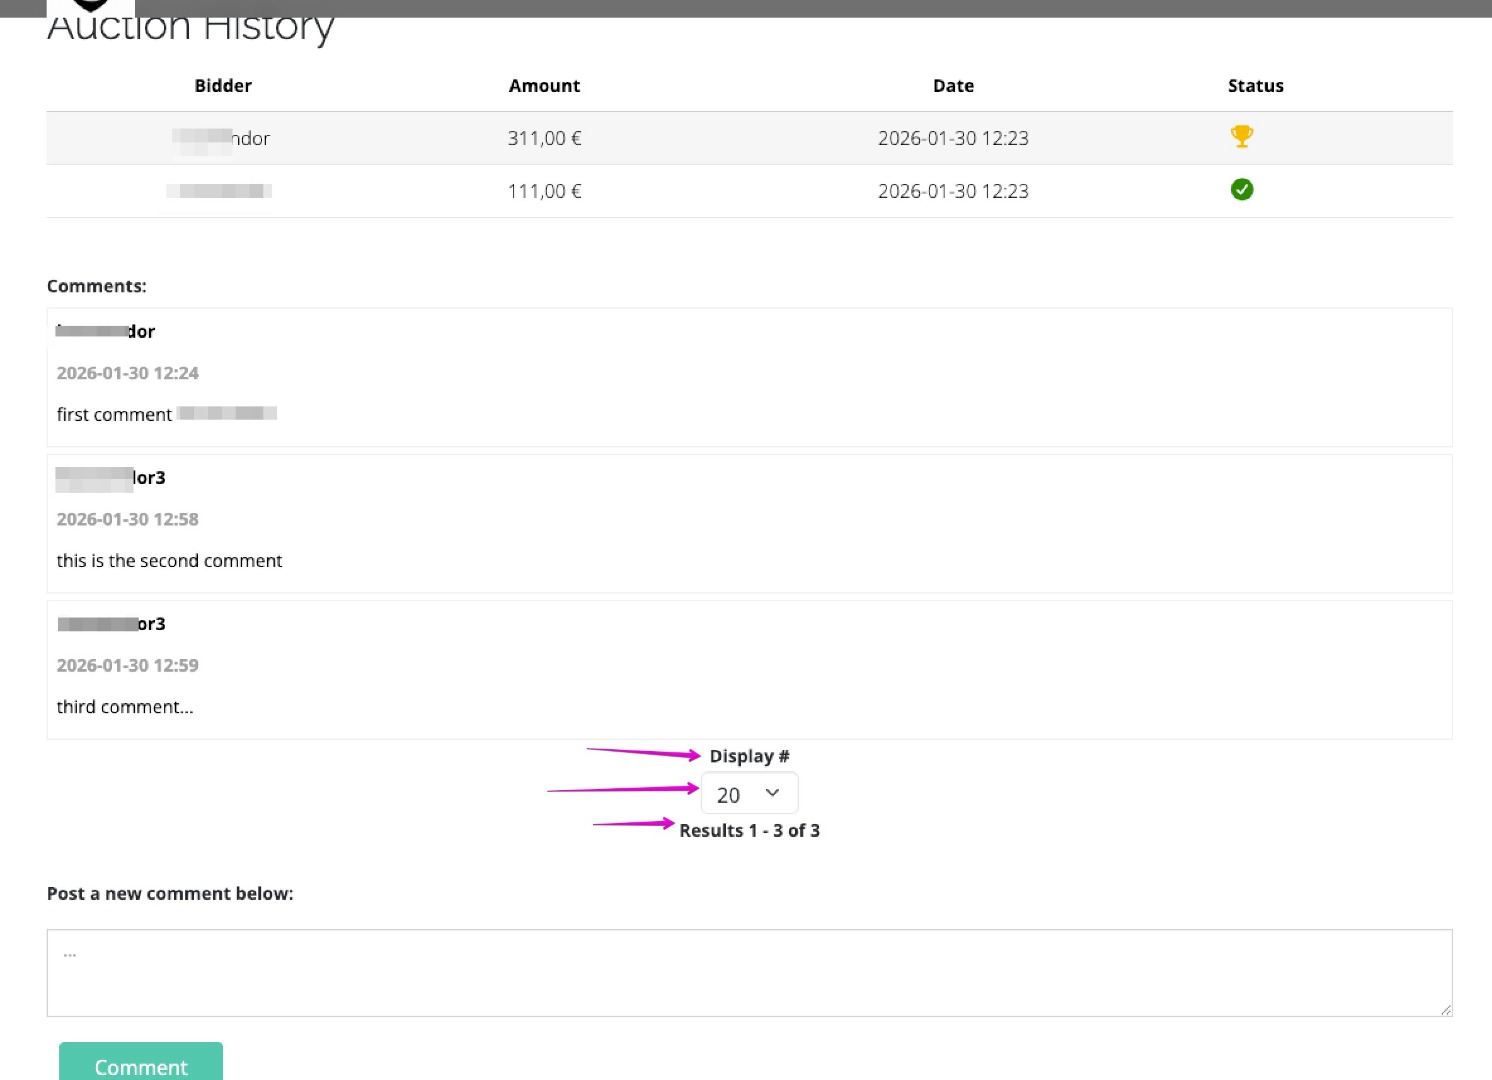Viewport: 1492px width, 1080px height.
Task: Click the first comment timestamp 12:24
Action: 128,373
